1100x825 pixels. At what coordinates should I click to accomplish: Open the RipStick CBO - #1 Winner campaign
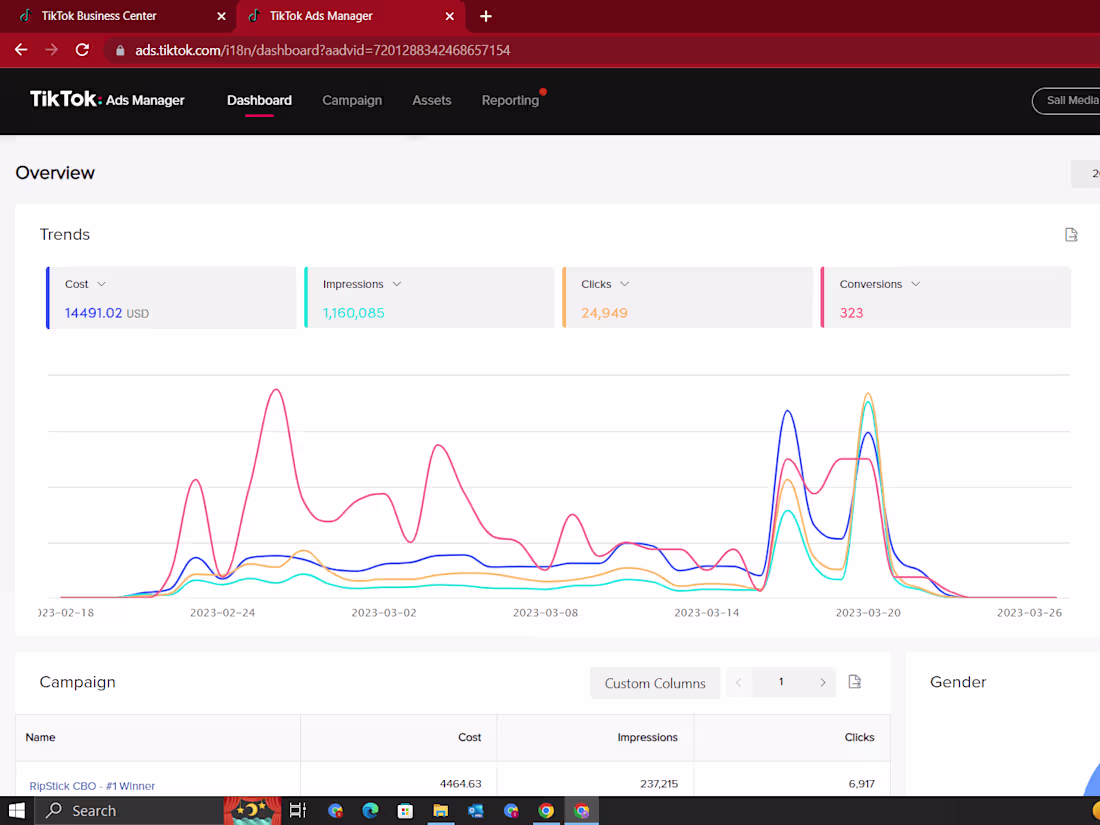point(92,786)
